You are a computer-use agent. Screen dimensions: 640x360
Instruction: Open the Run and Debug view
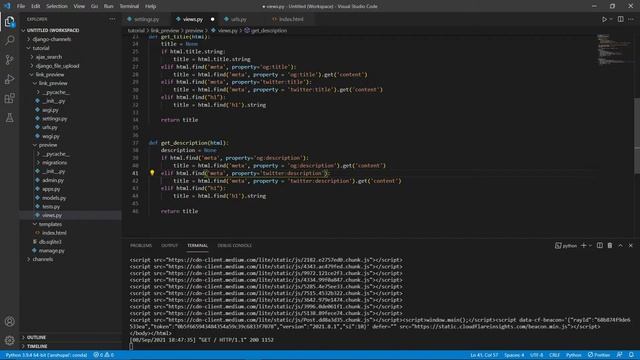click(x=9, y=79)
